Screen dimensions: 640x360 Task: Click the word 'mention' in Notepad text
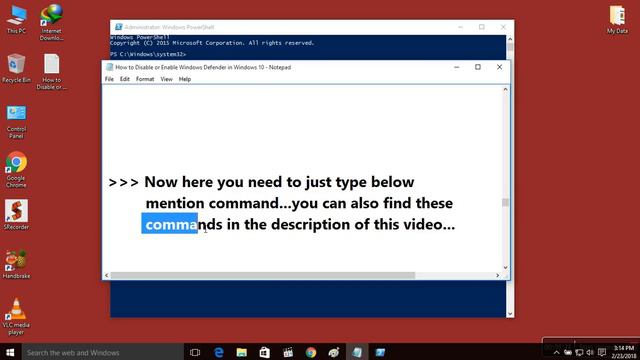click(175, 203)
